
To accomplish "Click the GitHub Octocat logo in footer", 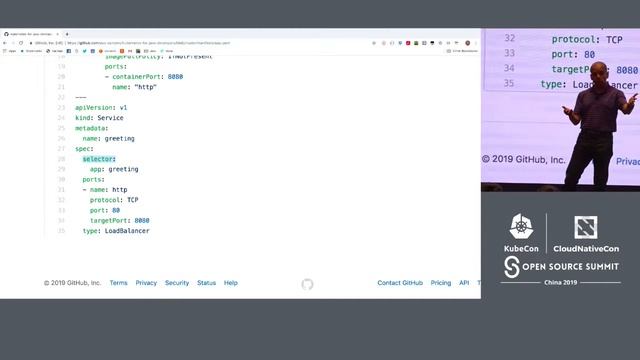I will click(307, 284).
